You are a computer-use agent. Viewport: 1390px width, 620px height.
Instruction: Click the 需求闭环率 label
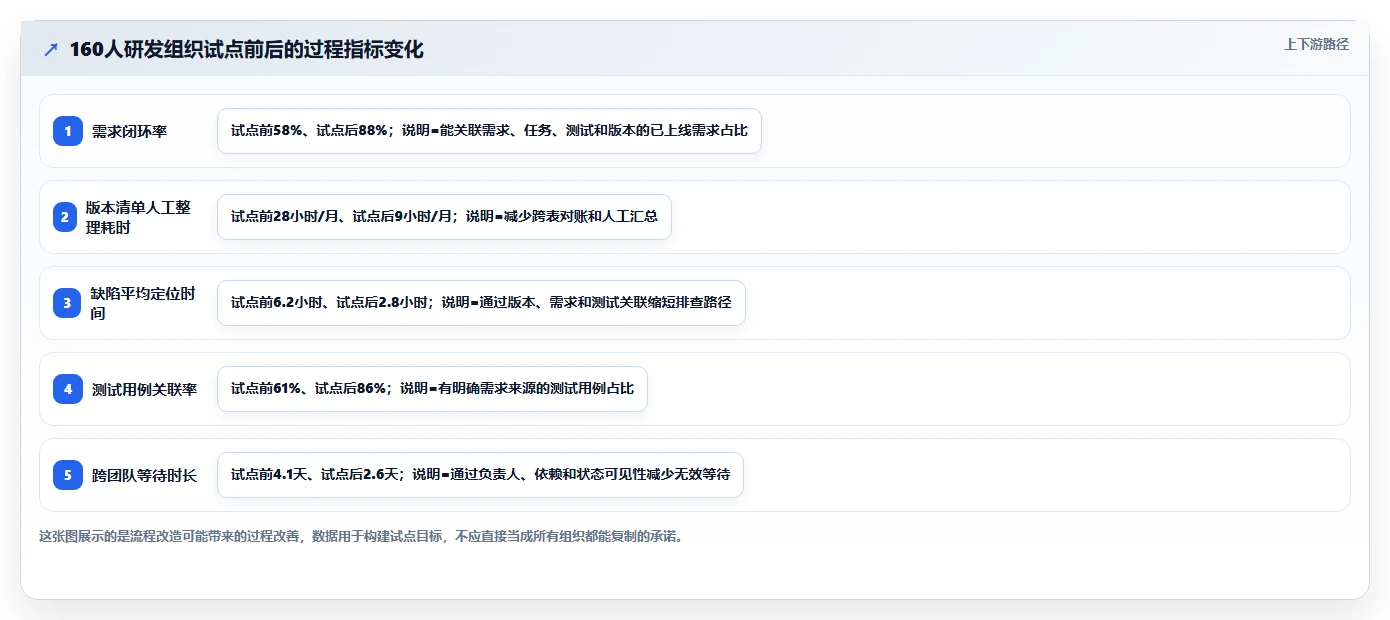[129, 131]
